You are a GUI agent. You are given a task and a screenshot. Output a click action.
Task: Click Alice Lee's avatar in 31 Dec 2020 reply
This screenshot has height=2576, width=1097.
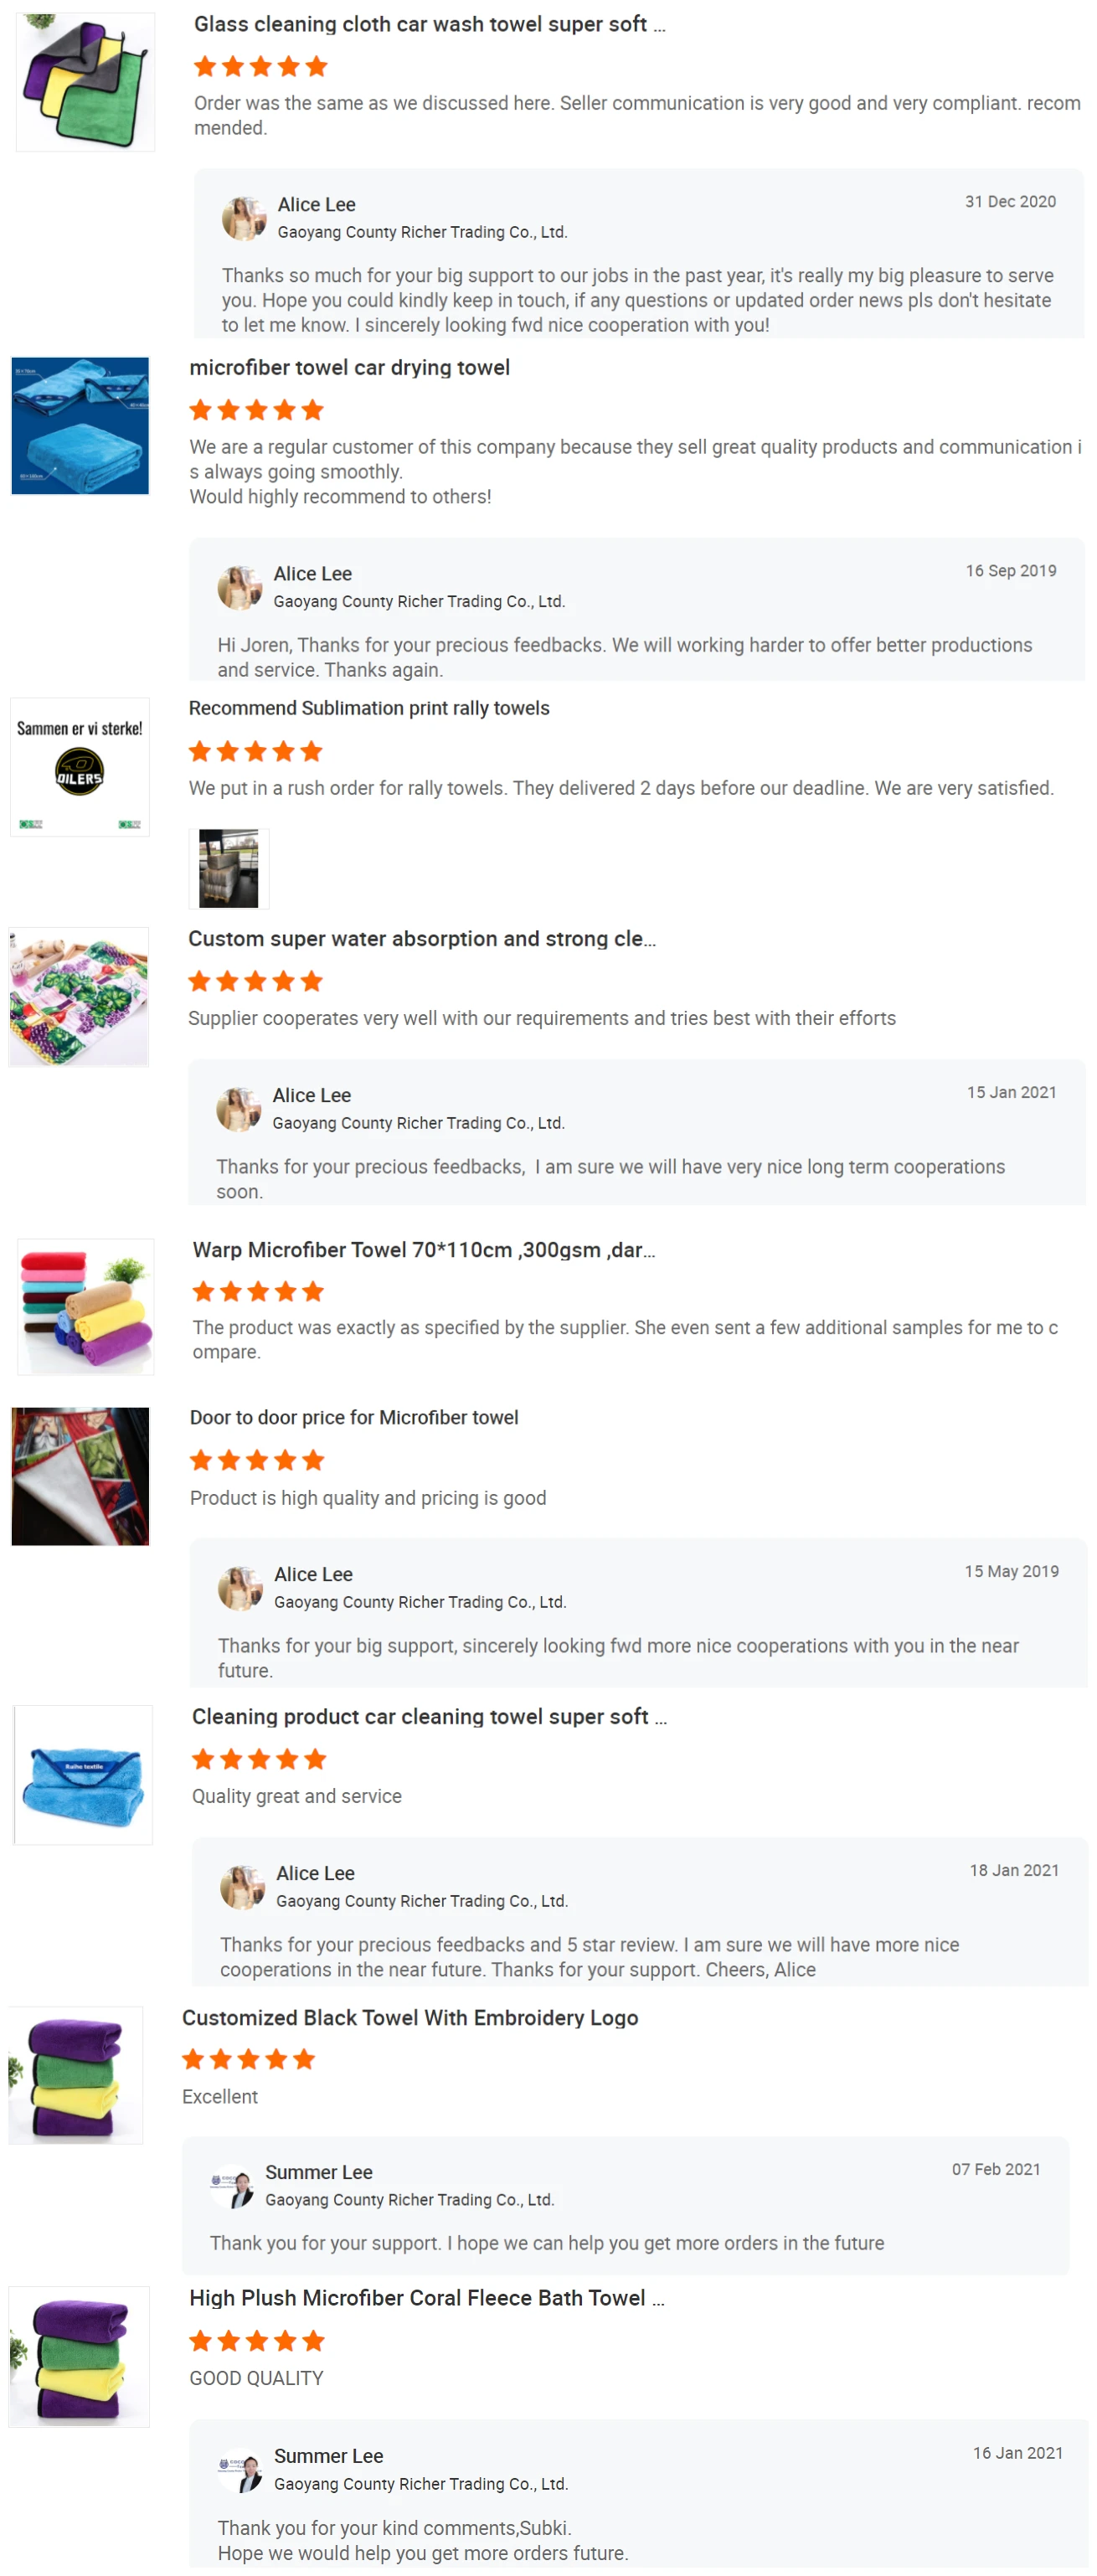pyautogui.click(x=243, y=218)
